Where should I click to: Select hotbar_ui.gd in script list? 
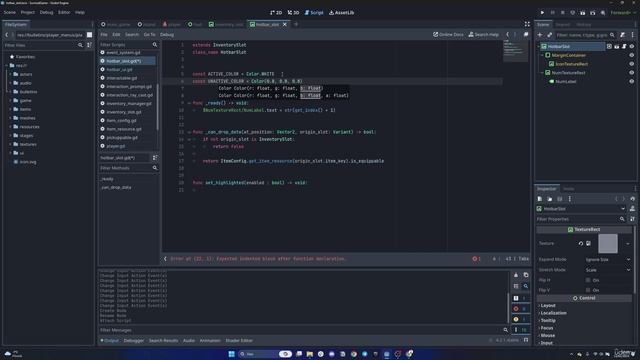(x=119, y=69)
